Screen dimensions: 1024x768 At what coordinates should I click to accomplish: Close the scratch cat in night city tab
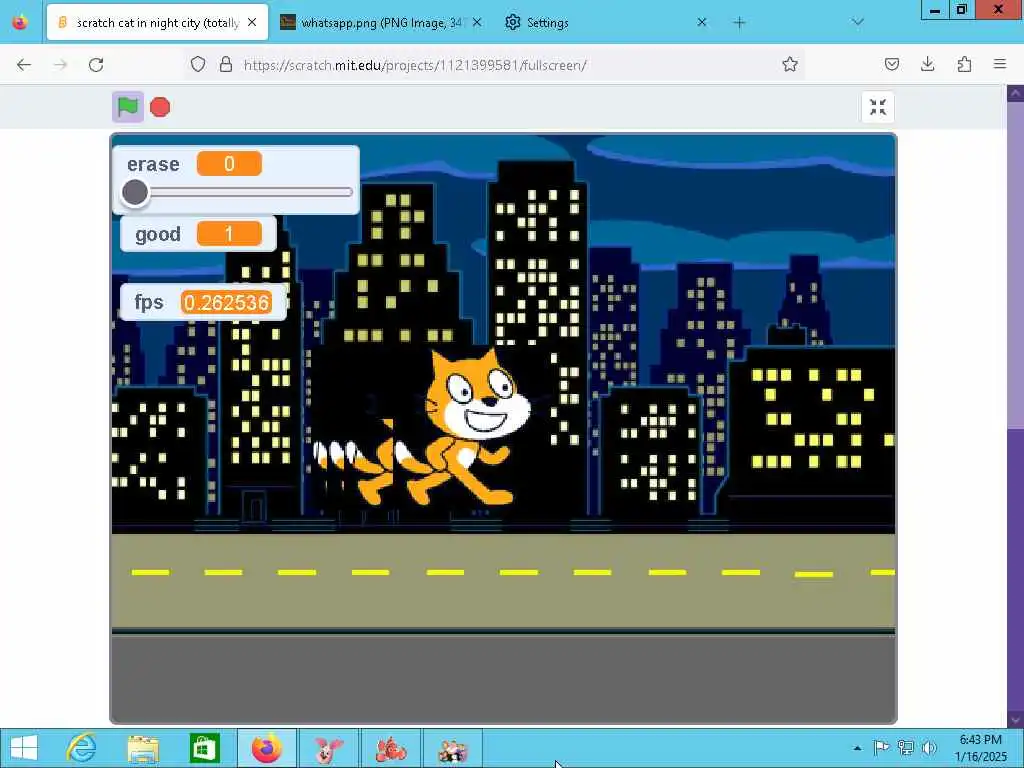point(252,23)
